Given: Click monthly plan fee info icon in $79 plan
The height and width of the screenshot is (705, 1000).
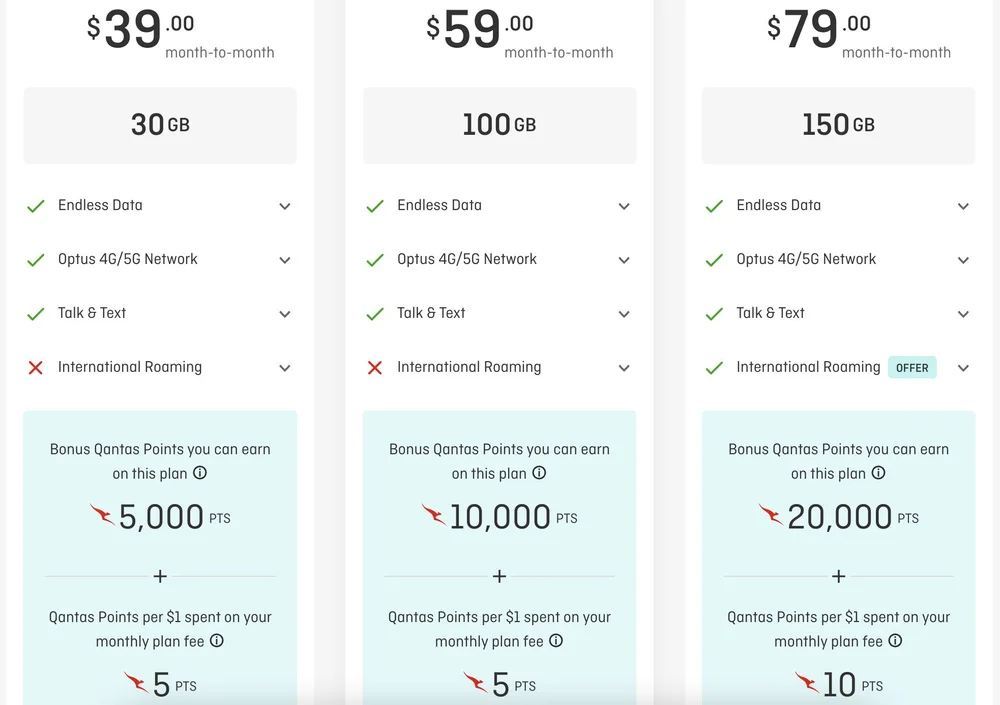Looking at the screenshot, I should click(895, 641).
